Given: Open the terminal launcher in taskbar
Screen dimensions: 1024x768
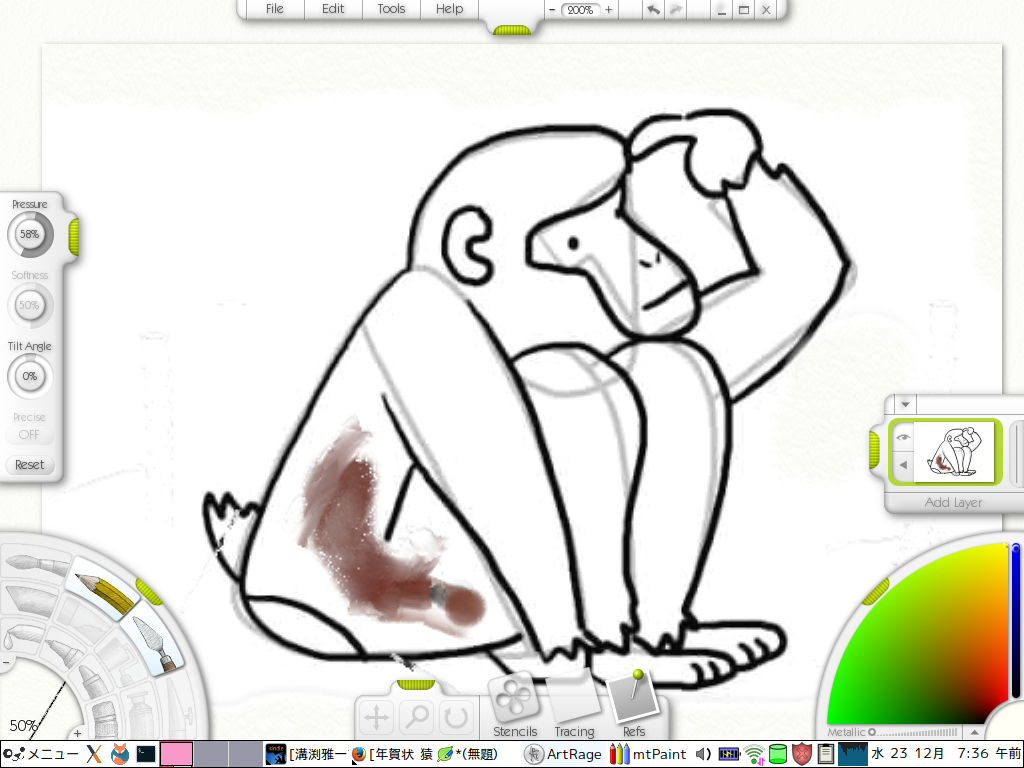Looking at the screenshot, I should pos(145,754).
